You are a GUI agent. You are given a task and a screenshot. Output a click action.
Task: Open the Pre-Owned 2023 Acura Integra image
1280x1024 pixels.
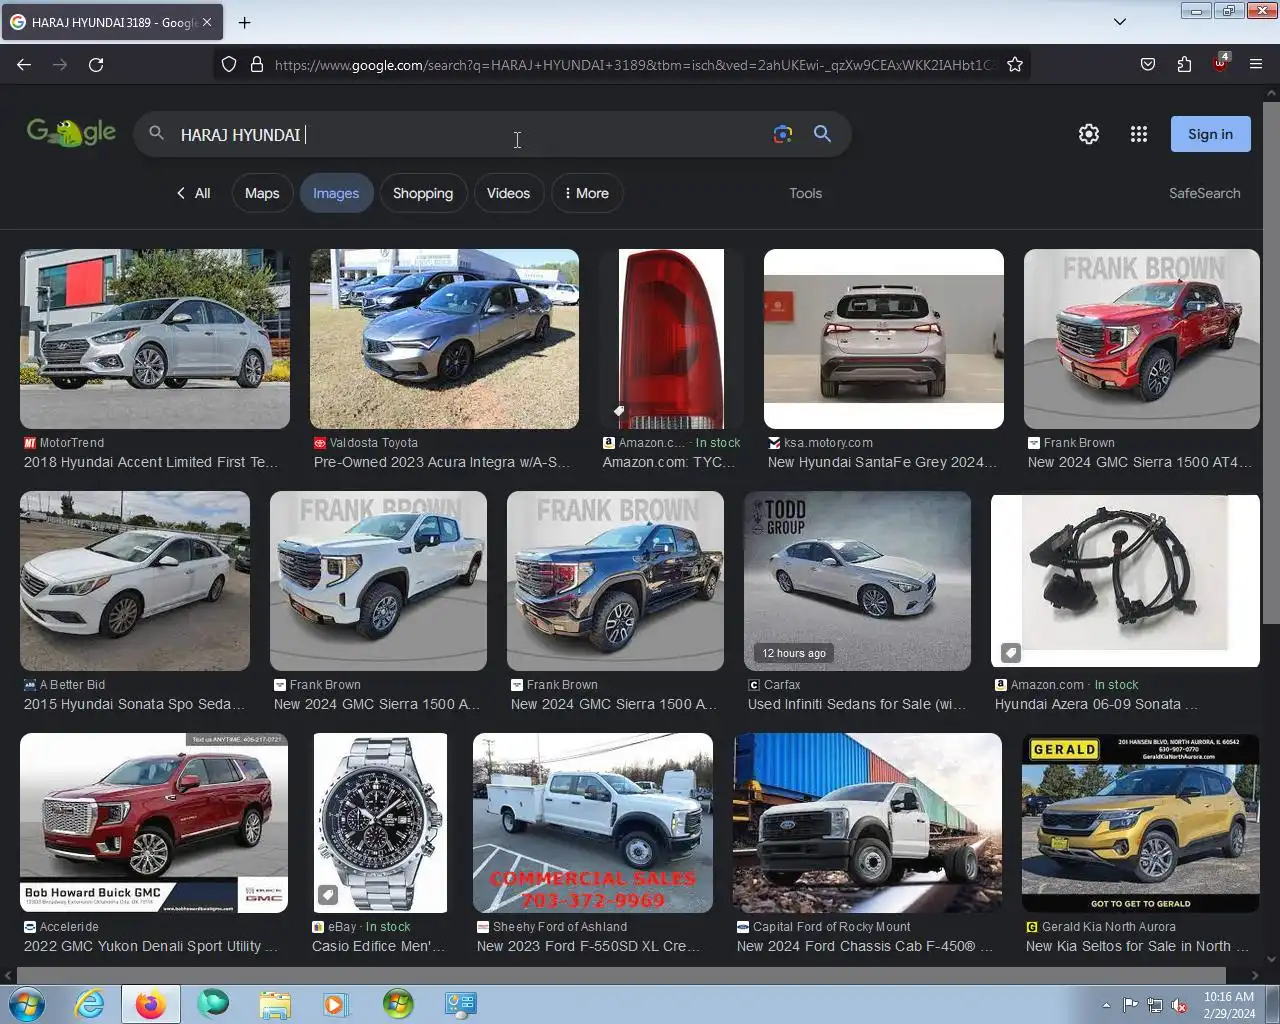point(444,339)
